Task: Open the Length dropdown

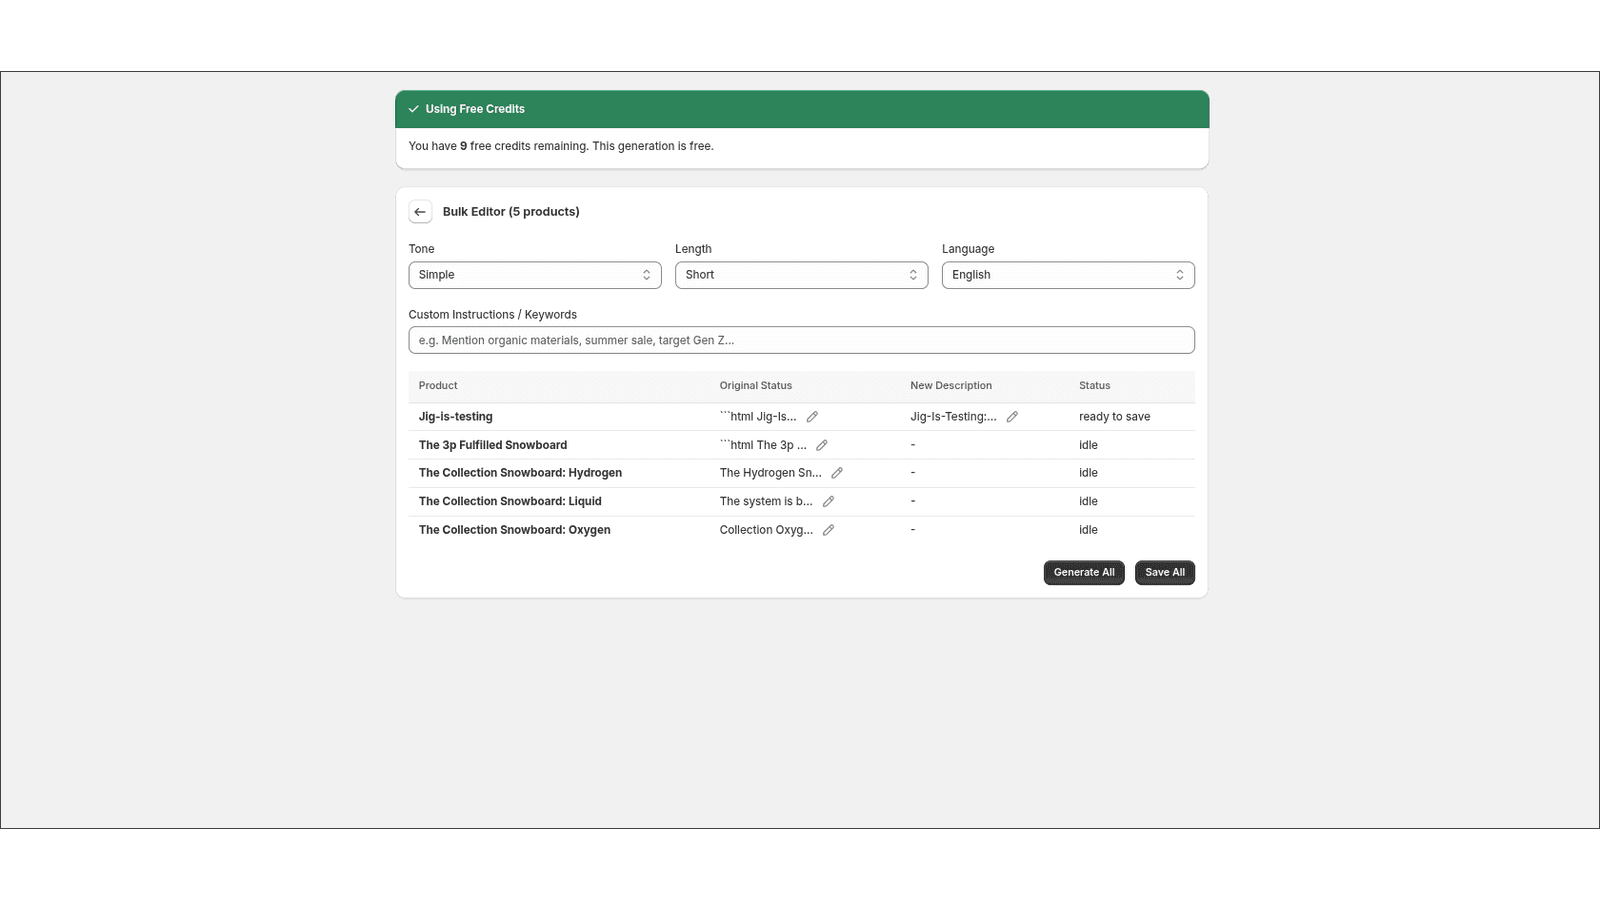Action: [x=801, y=274]
